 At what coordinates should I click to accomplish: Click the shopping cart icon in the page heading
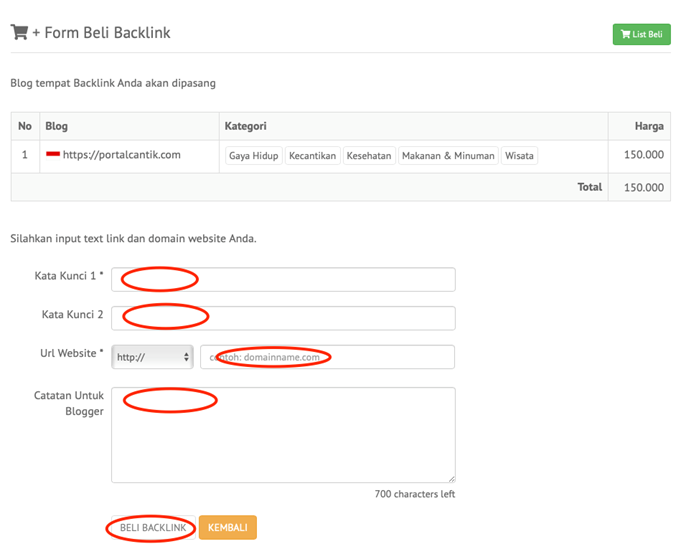pyautogui.click(x=19, y=32)
